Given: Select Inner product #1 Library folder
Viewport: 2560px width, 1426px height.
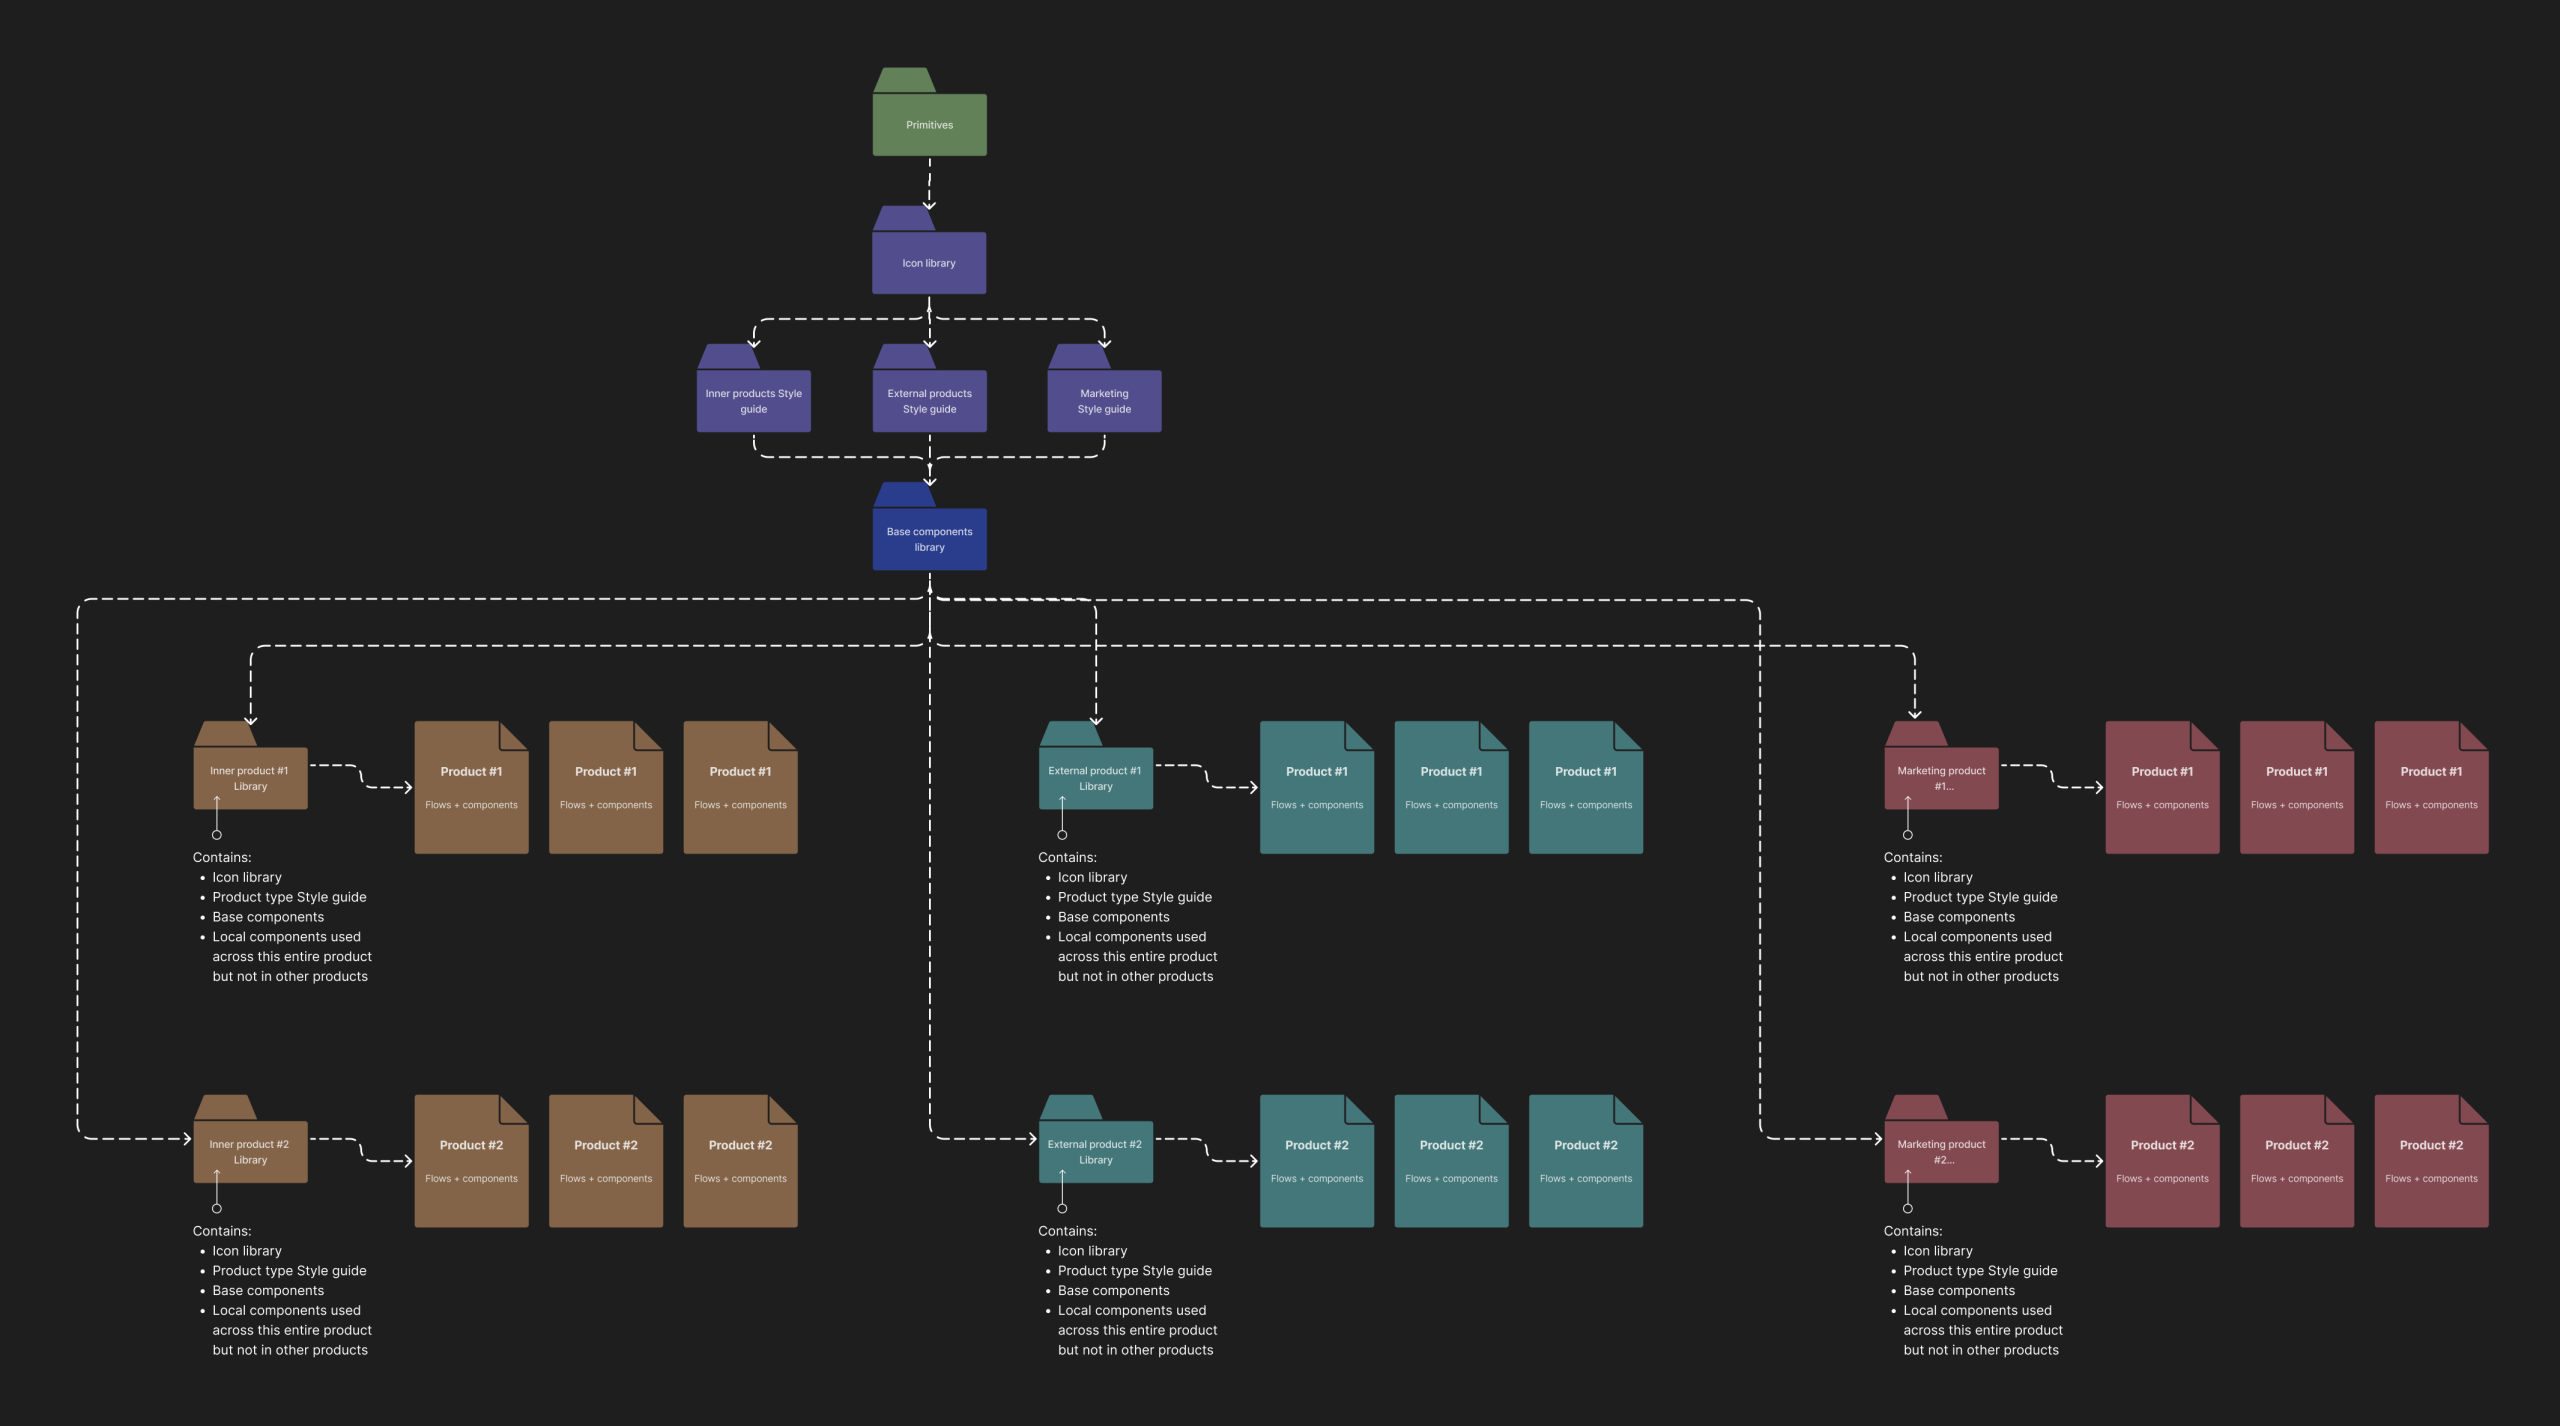Looking at the screenshot, I should (x=250, y=777).
